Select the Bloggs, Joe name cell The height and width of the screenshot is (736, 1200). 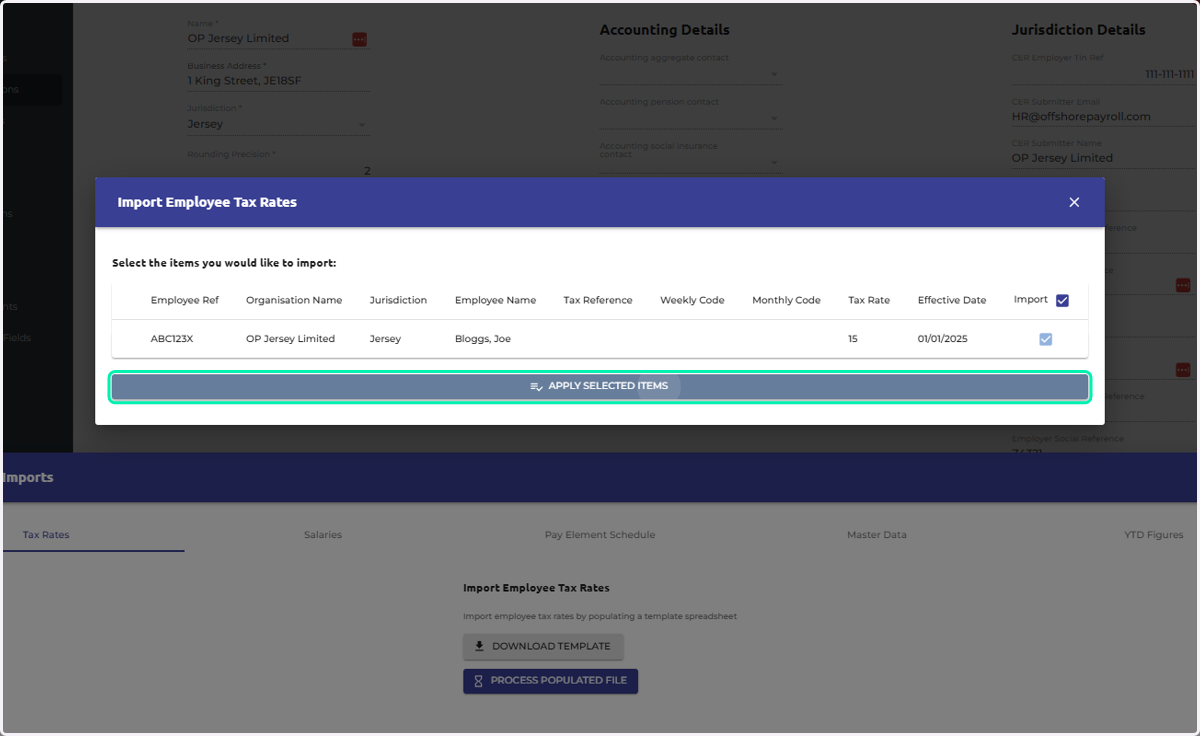pos(483,339)
